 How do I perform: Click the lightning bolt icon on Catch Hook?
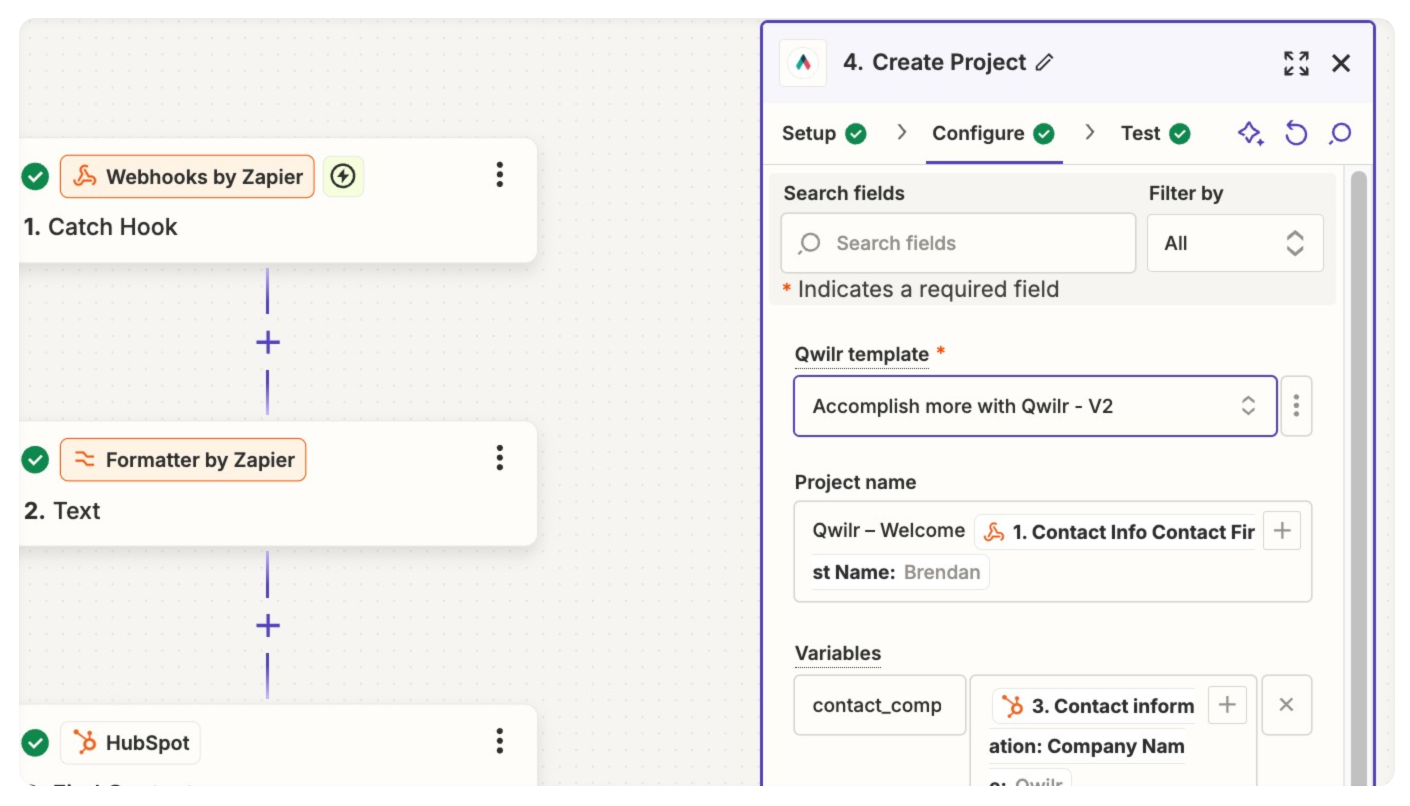[343, 177]
